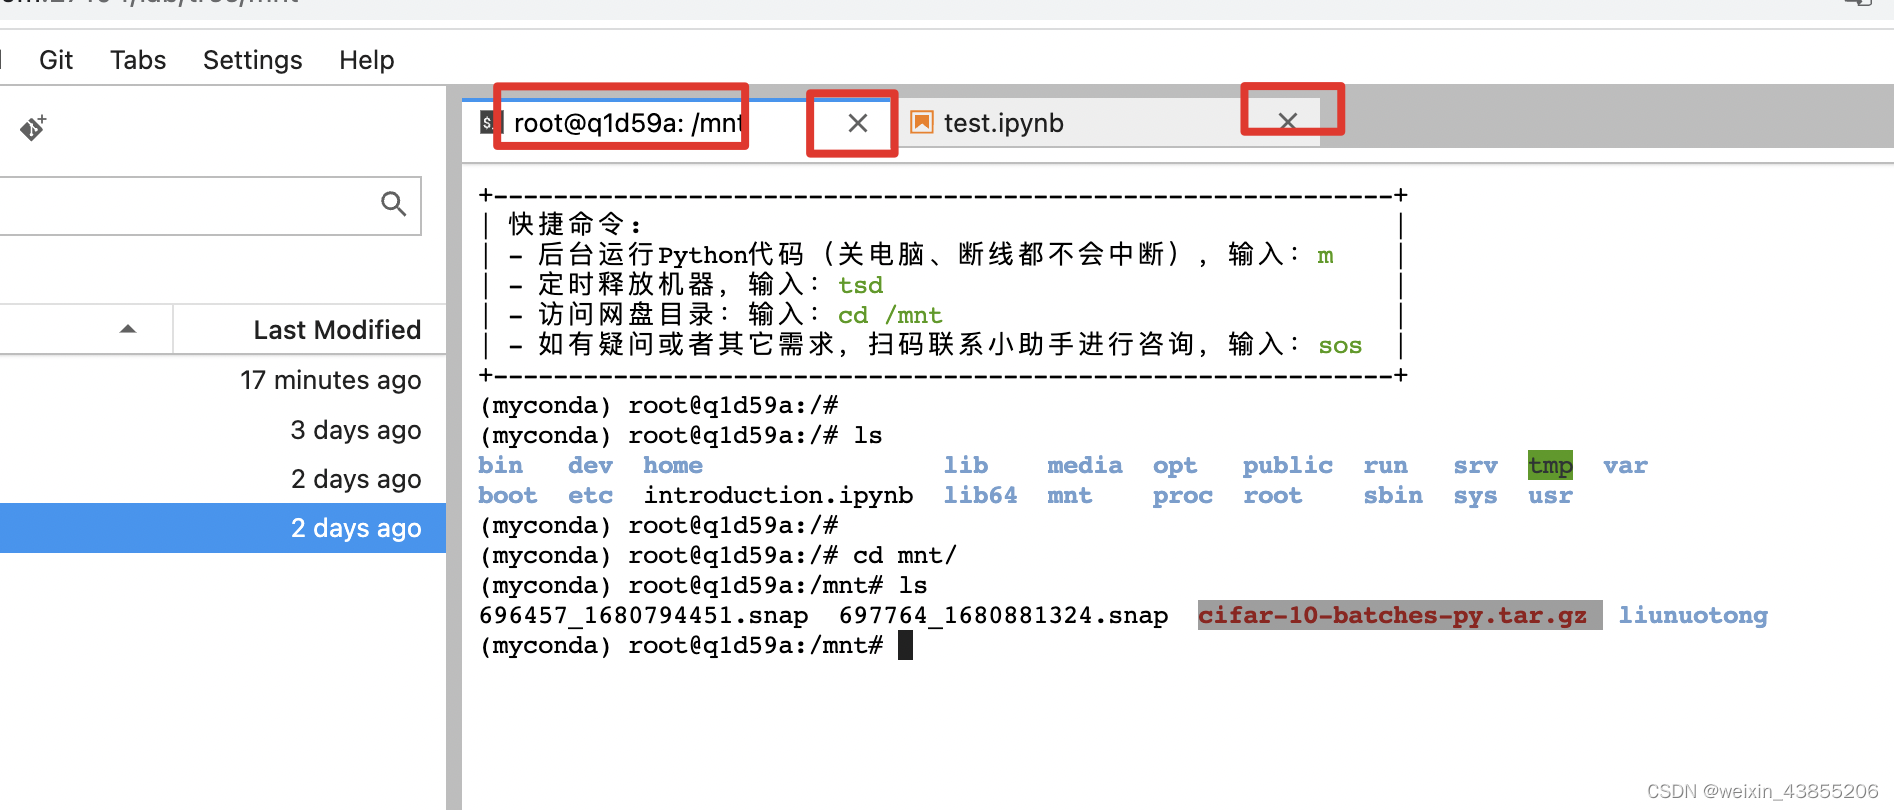This screenshot has width=1894, height=810.
Task: Click 'introduction.ipynb' in terminal output
Action: 778,496
